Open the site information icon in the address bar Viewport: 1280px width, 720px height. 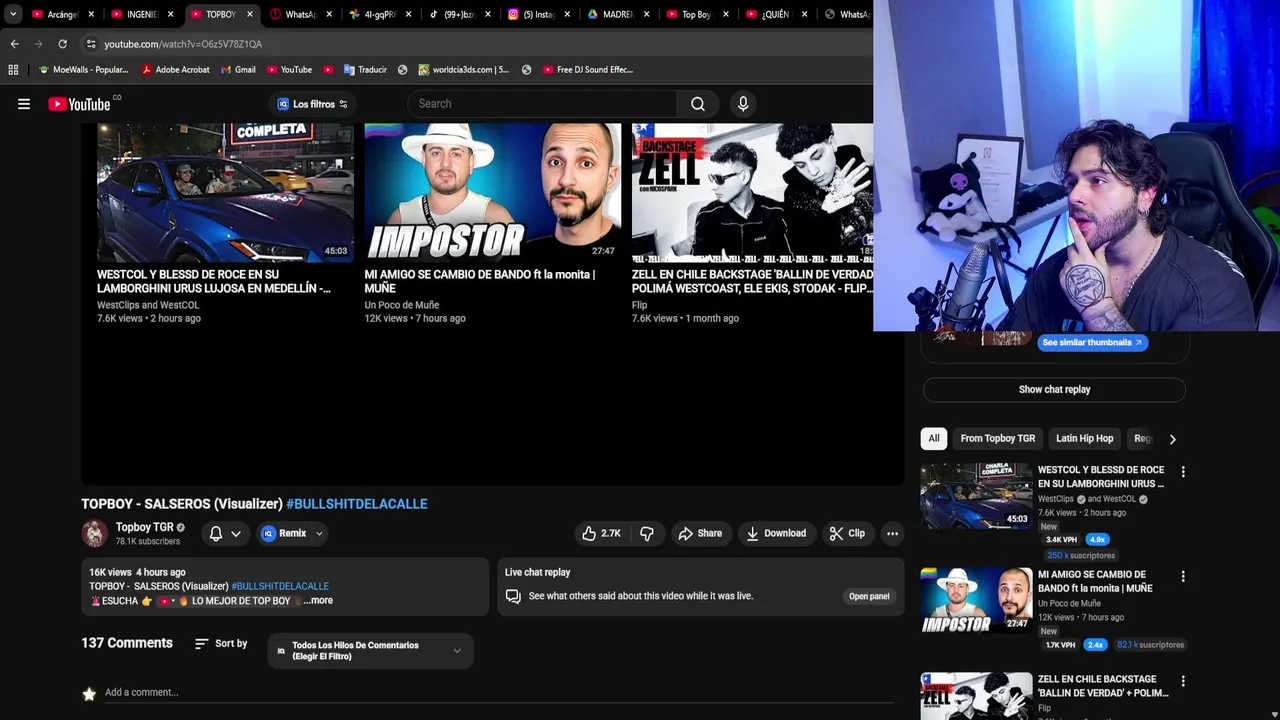point(91,44)
